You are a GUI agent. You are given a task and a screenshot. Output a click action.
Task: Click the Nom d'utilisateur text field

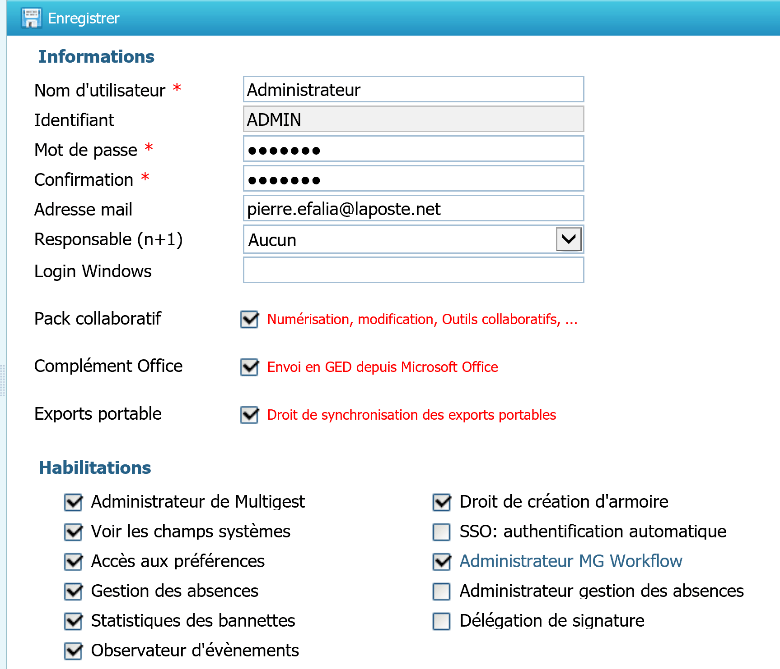413,90
